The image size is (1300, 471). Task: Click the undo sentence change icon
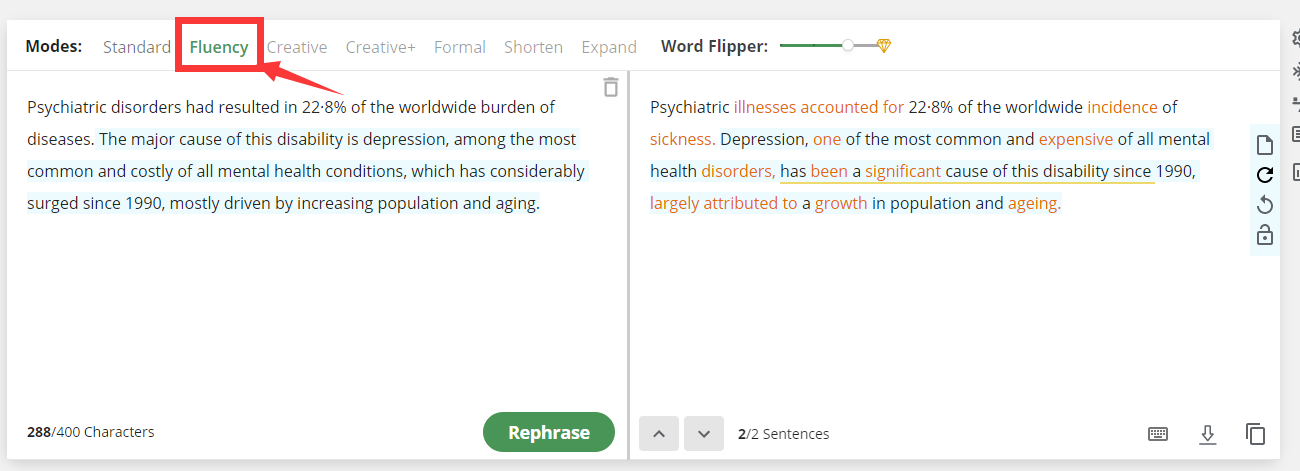coord(1265,205)
